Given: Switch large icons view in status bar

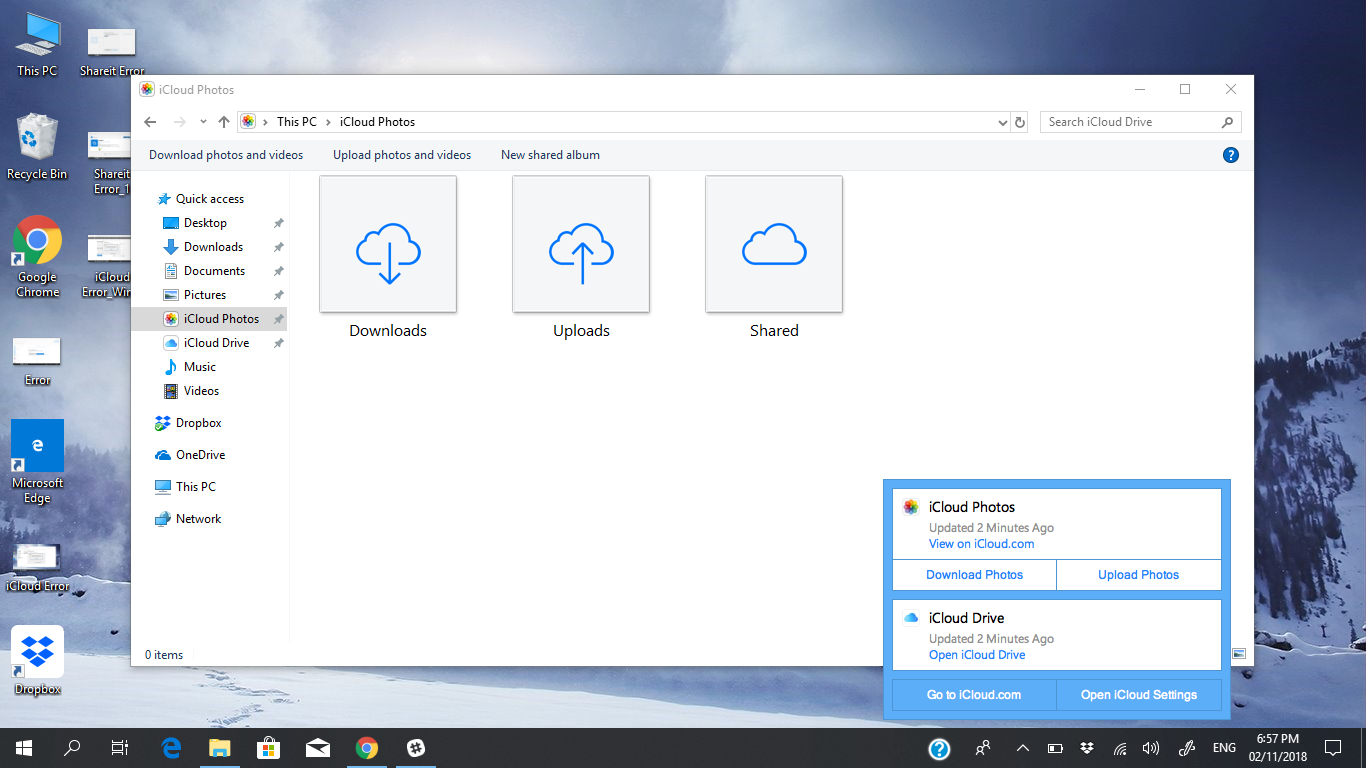Looking at the screenshot, I should click(x=1239, y=654).
